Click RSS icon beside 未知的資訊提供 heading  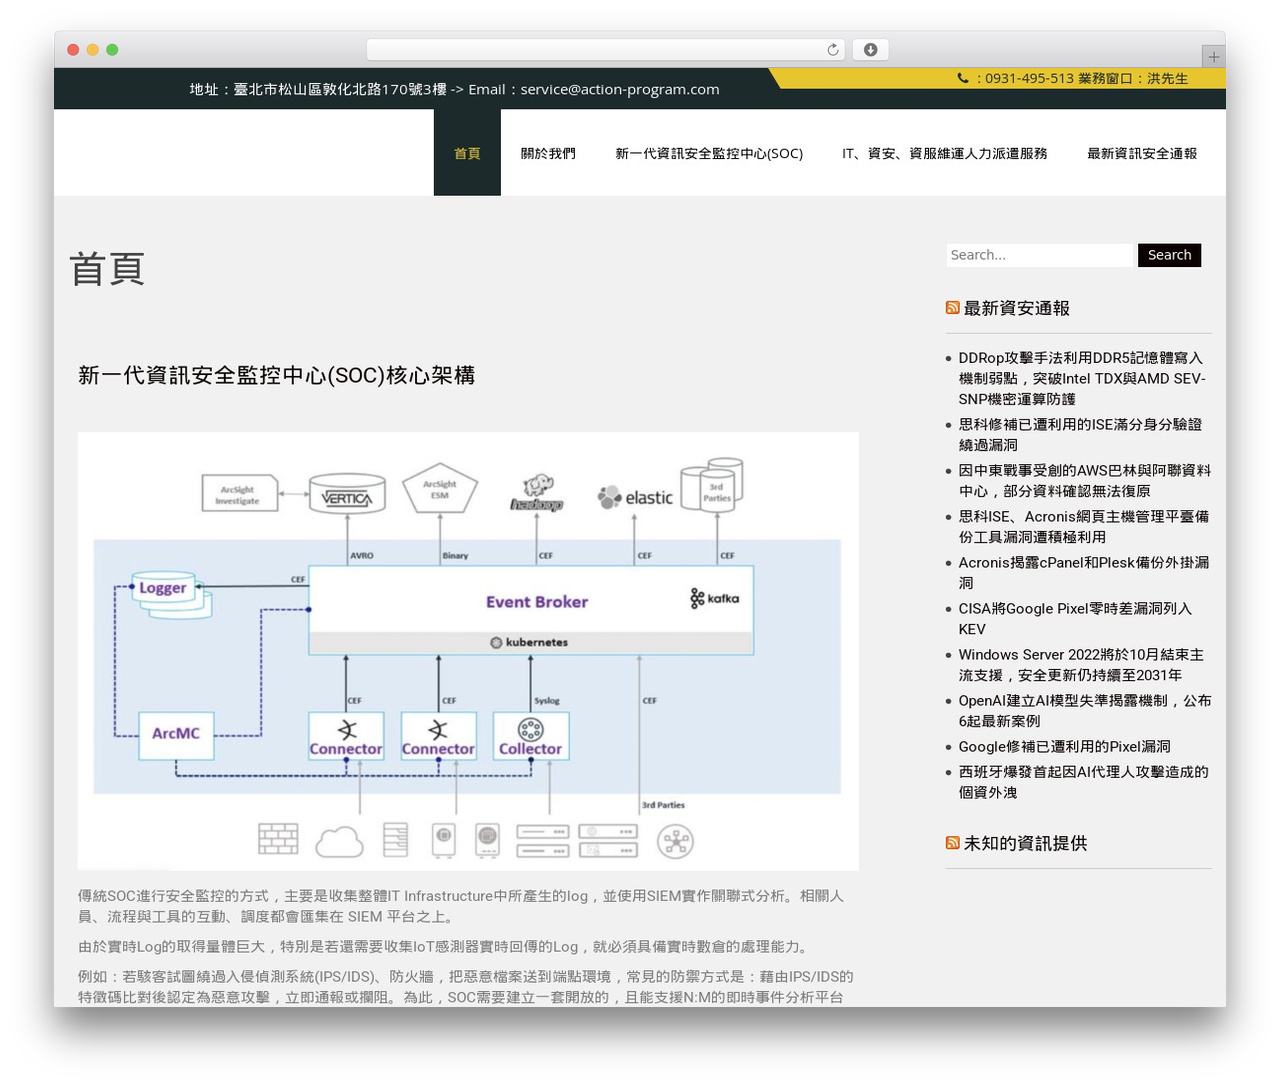pos(952,843)
